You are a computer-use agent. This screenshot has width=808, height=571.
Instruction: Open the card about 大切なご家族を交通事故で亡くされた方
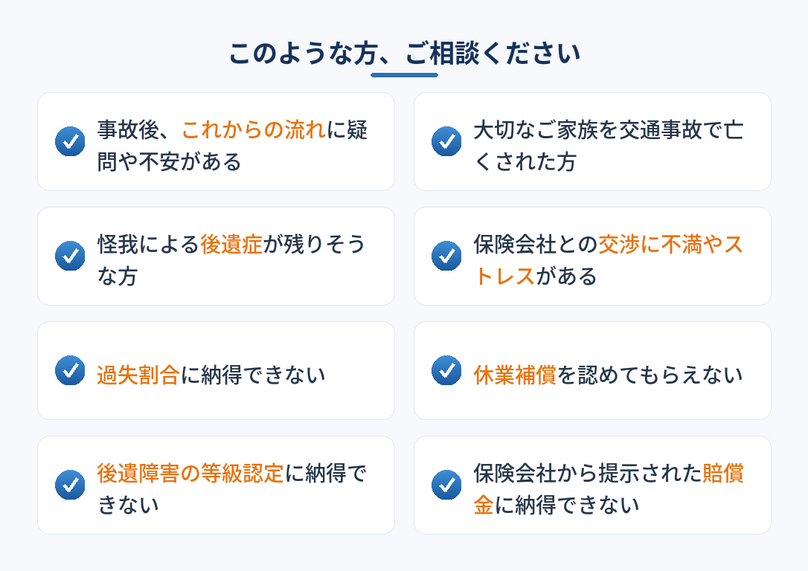pos(593,142)
